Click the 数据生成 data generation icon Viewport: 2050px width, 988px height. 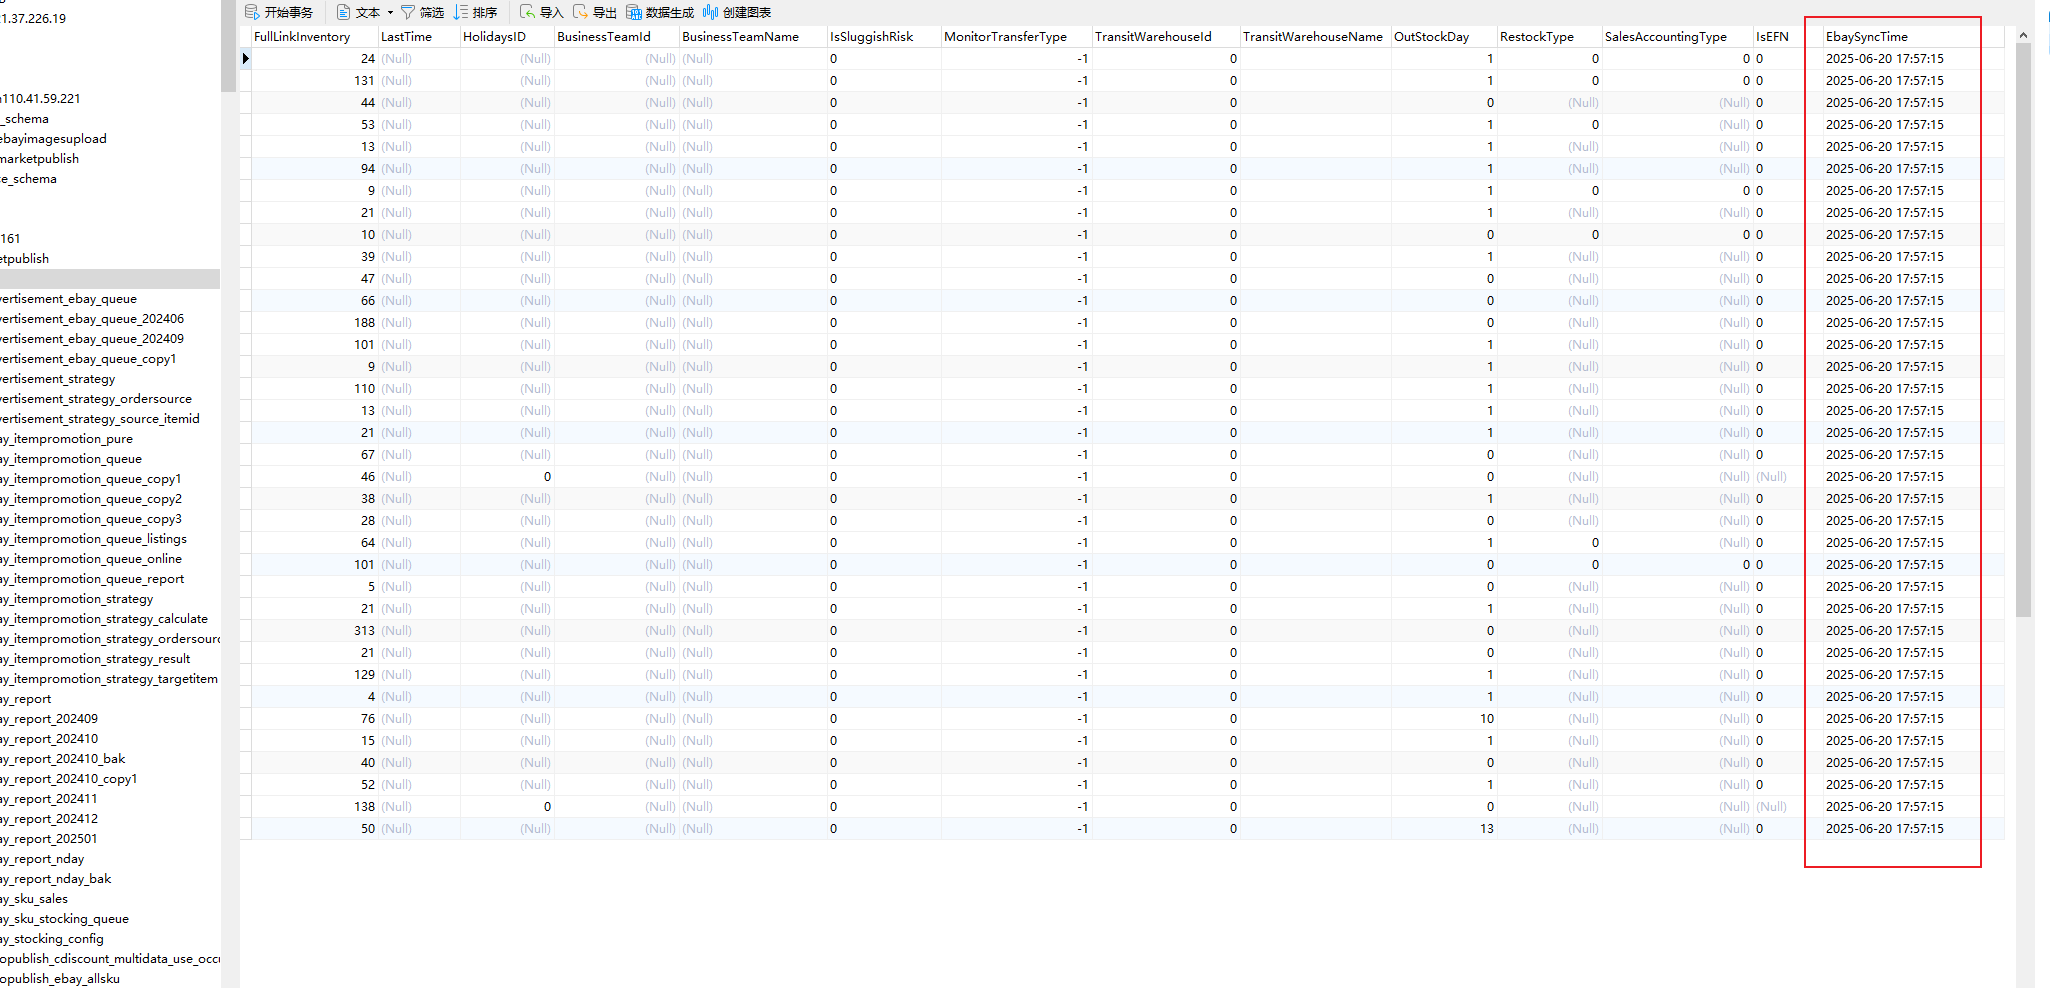tap(634, 12)
